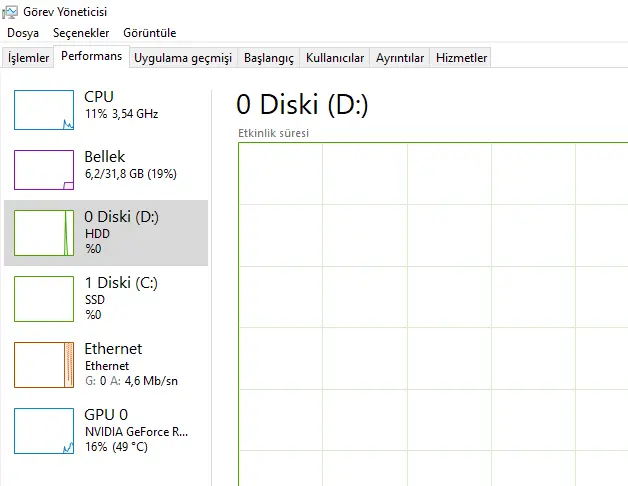The width and height of the screenshot is (628, 486).
Task: Click the GPU 0 mini graph
Action: (x=44, y=431)
